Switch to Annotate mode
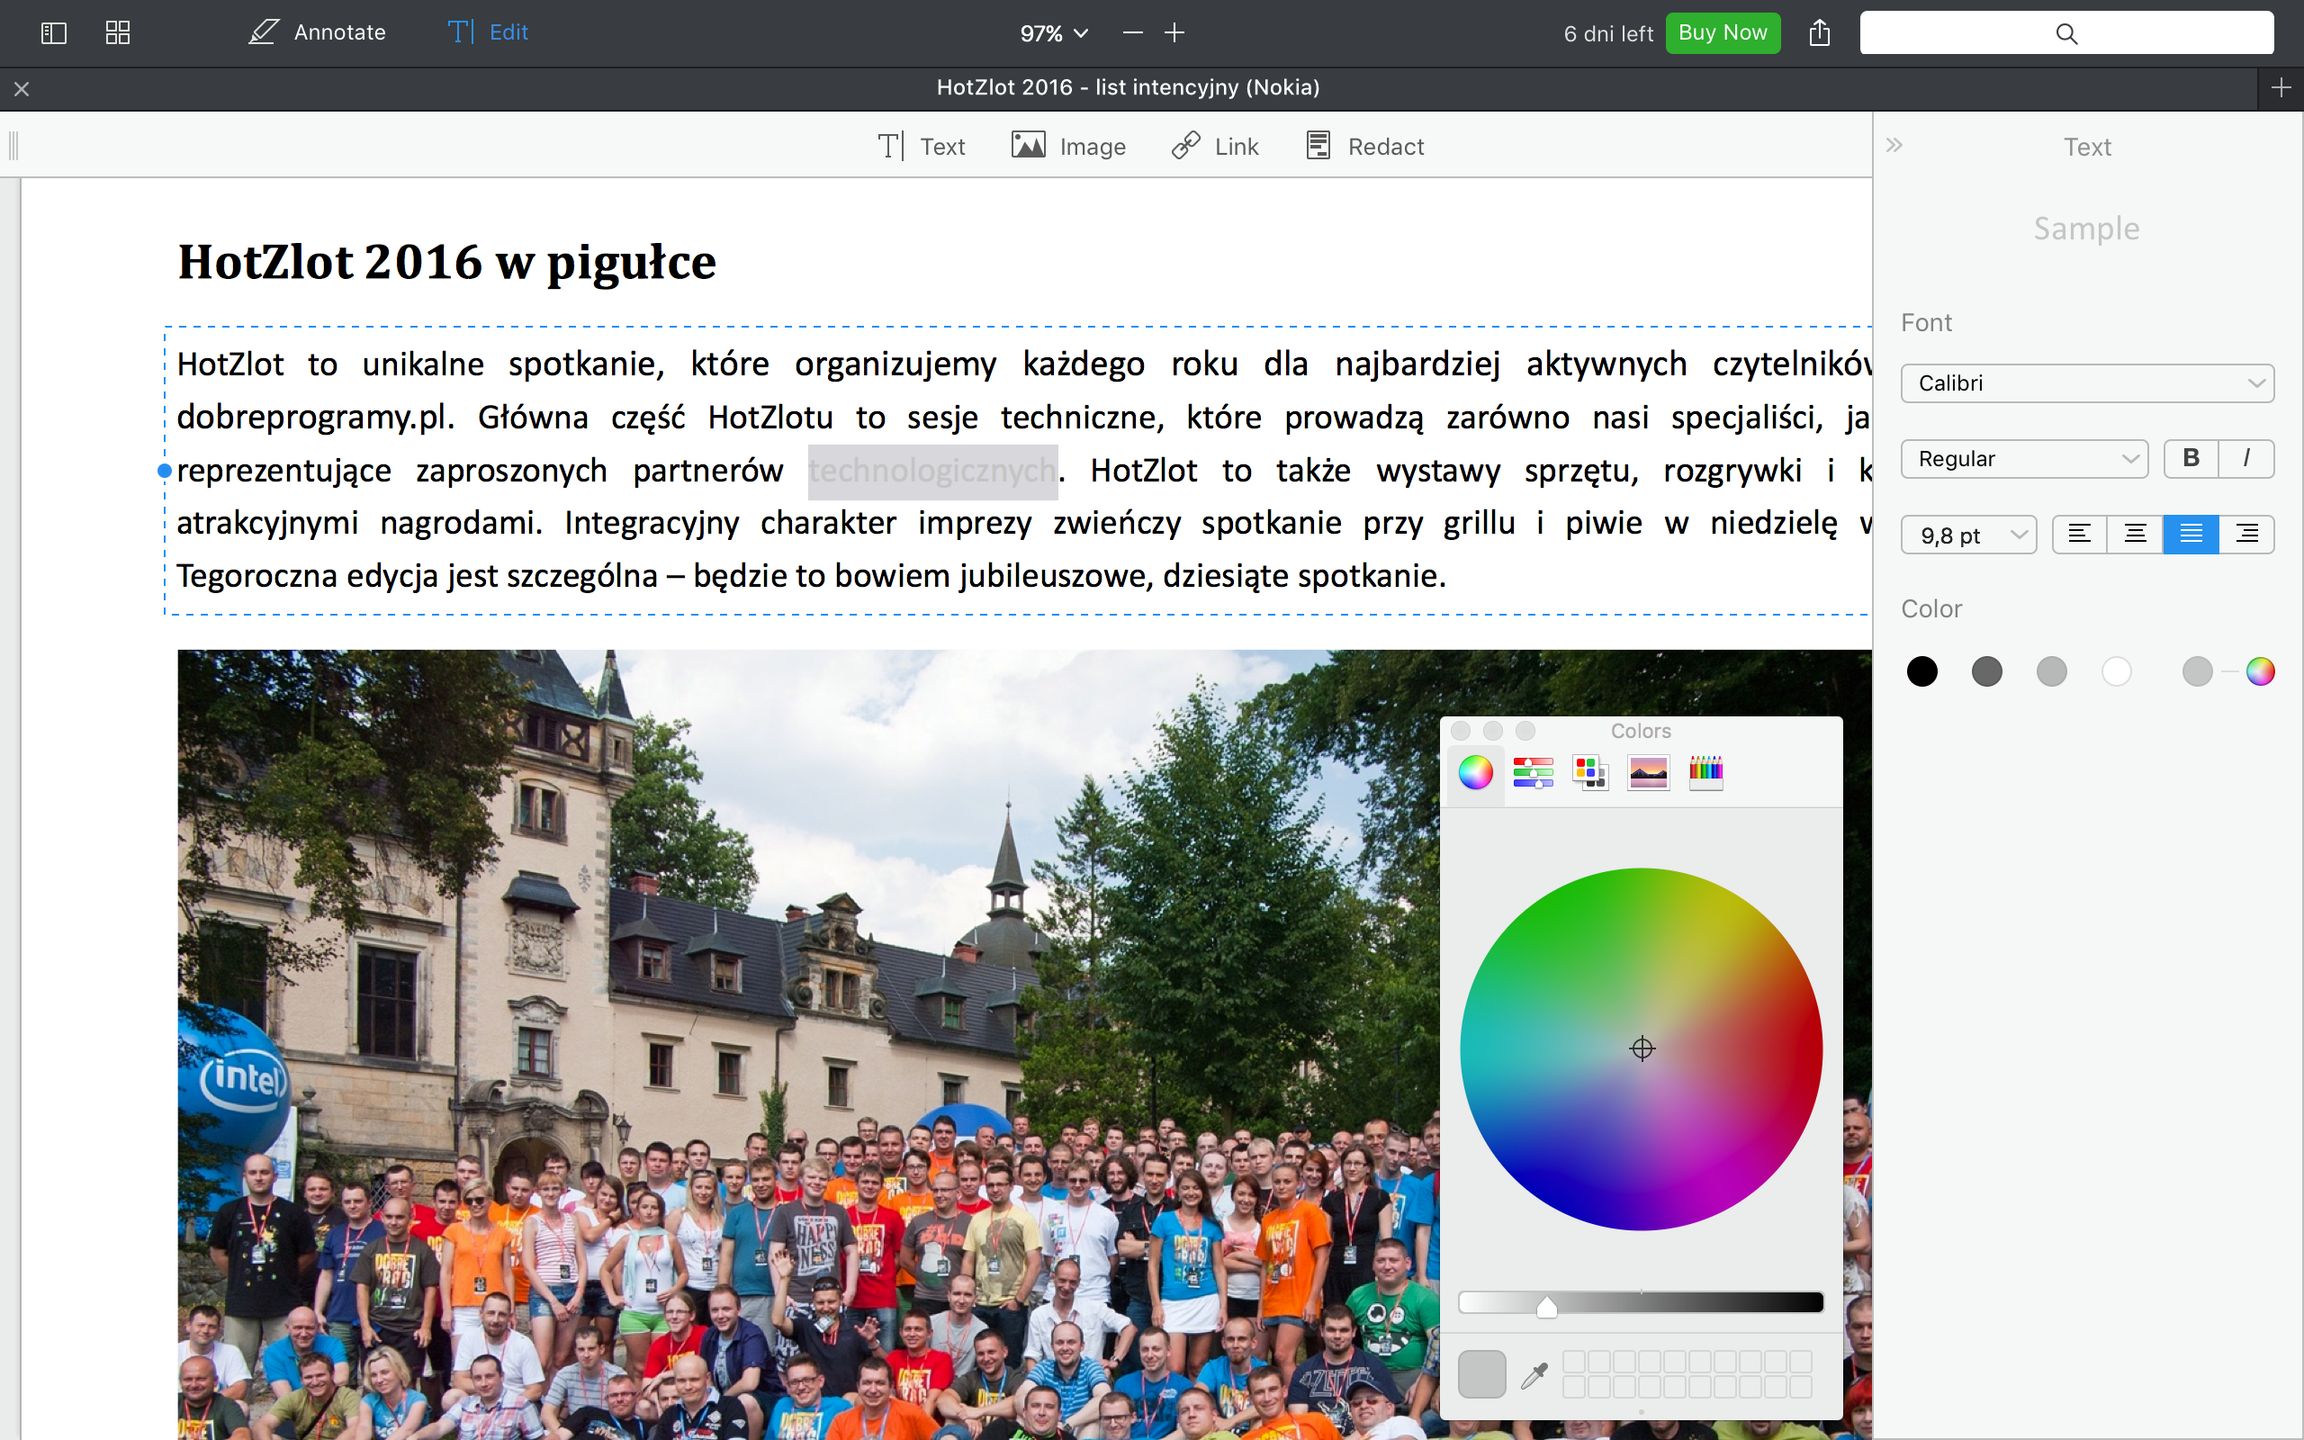The width and height of the screenshot is (2304, 1440). (x=316, y=33)
